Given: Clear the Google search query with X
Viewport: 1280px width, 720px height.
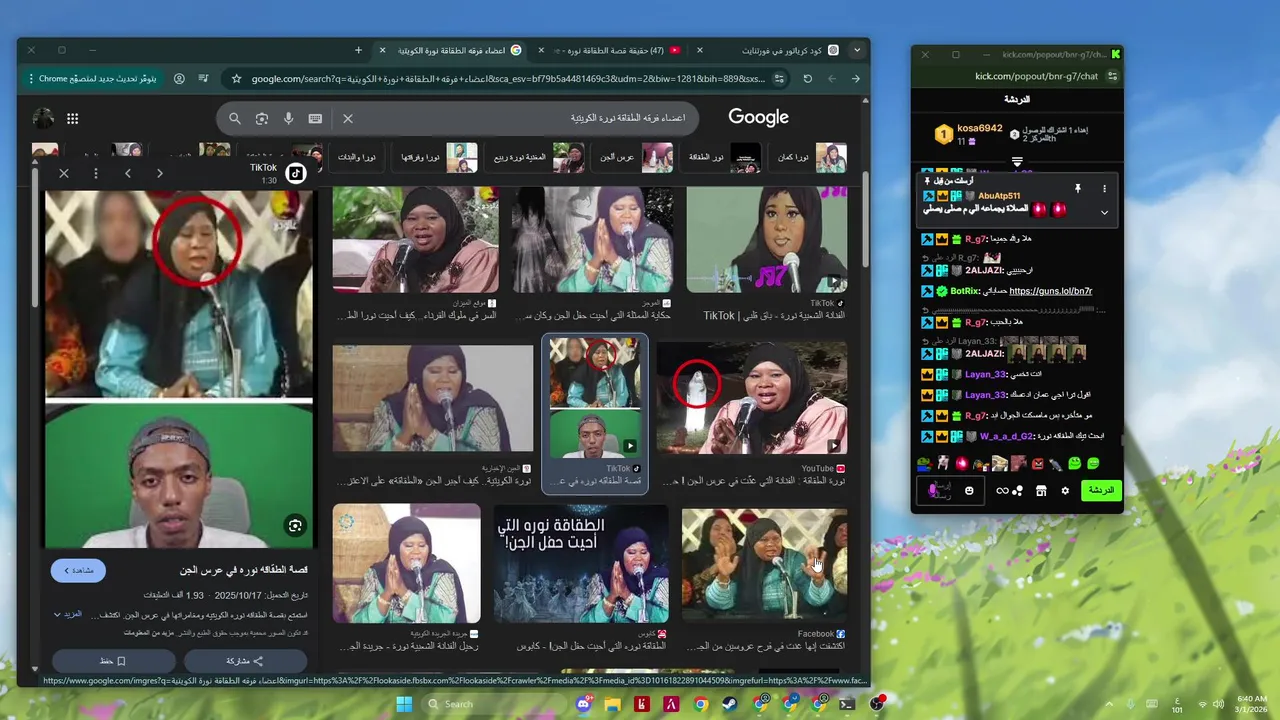Looking at the screenshot, I should [x=348, y=118].
